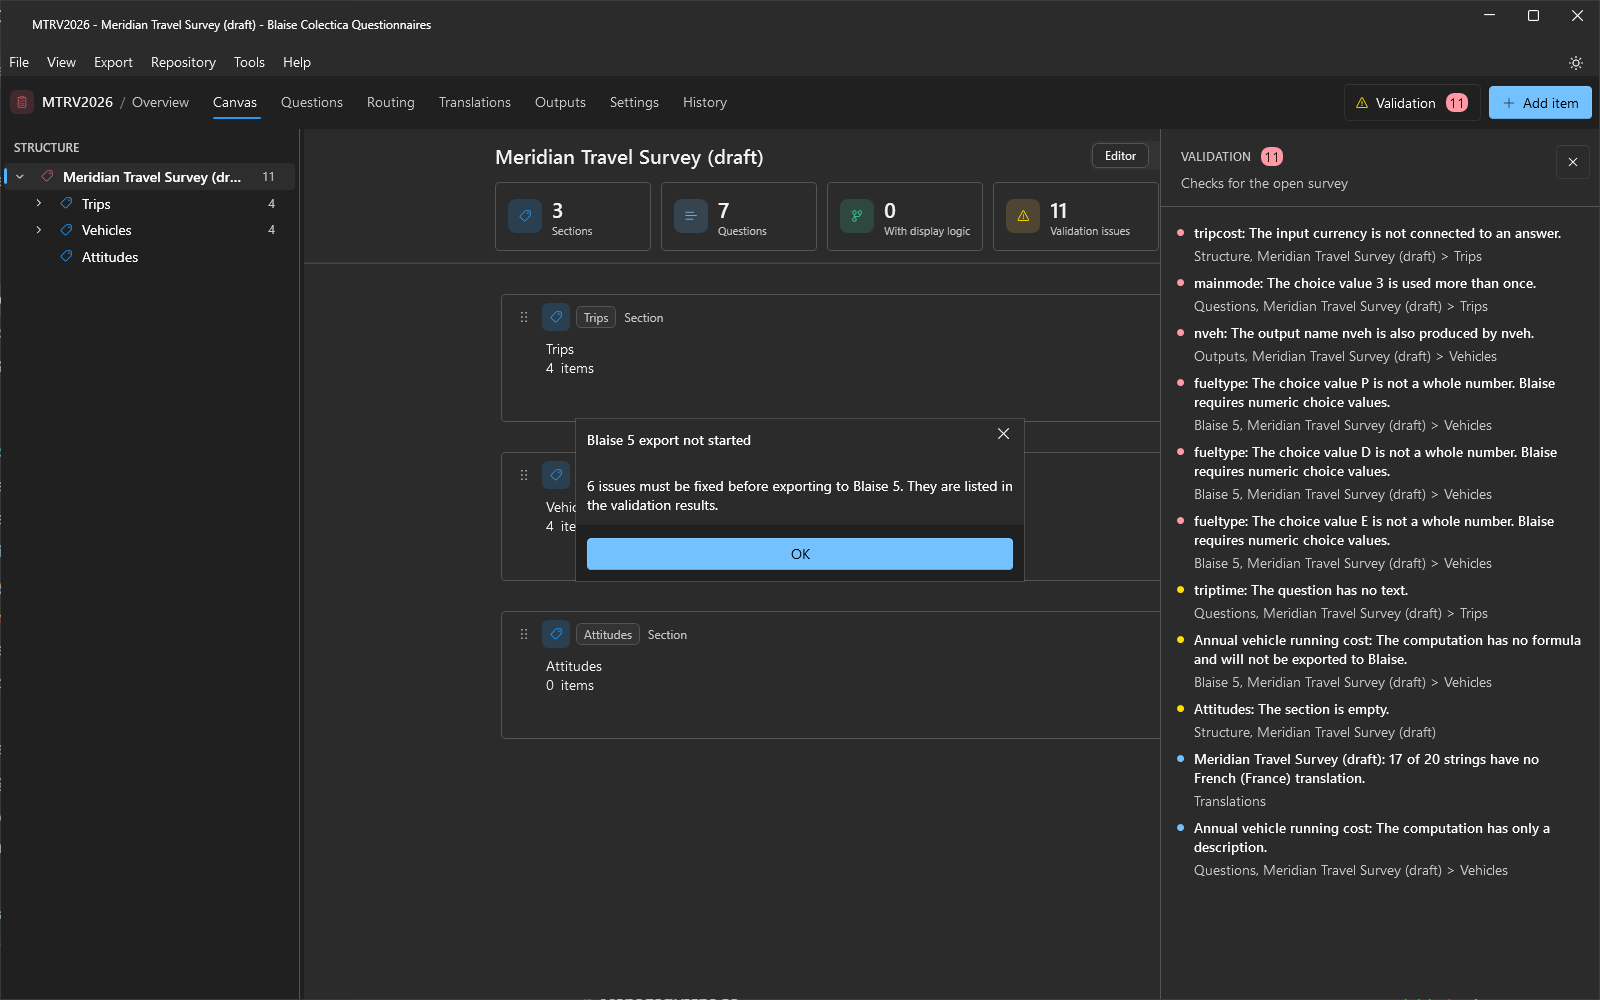The image size is (1600, 1000).
Task: Open the tripcost input currency validation issue
Action: (x=1380, y=244)
